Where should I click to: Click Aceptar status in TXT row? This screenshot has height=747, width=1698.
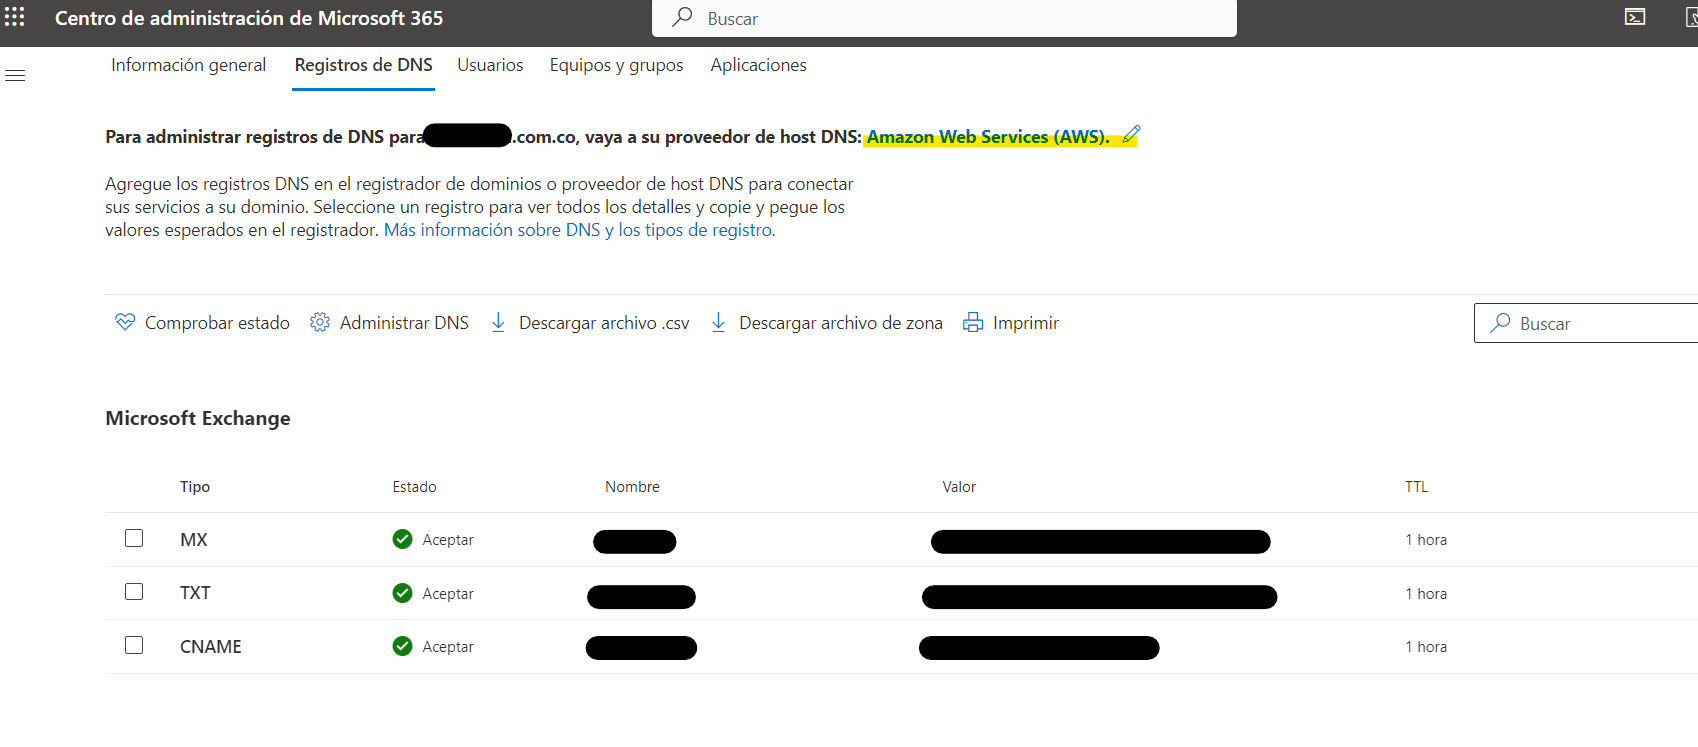pyautogui.click(x=448, y=594)
